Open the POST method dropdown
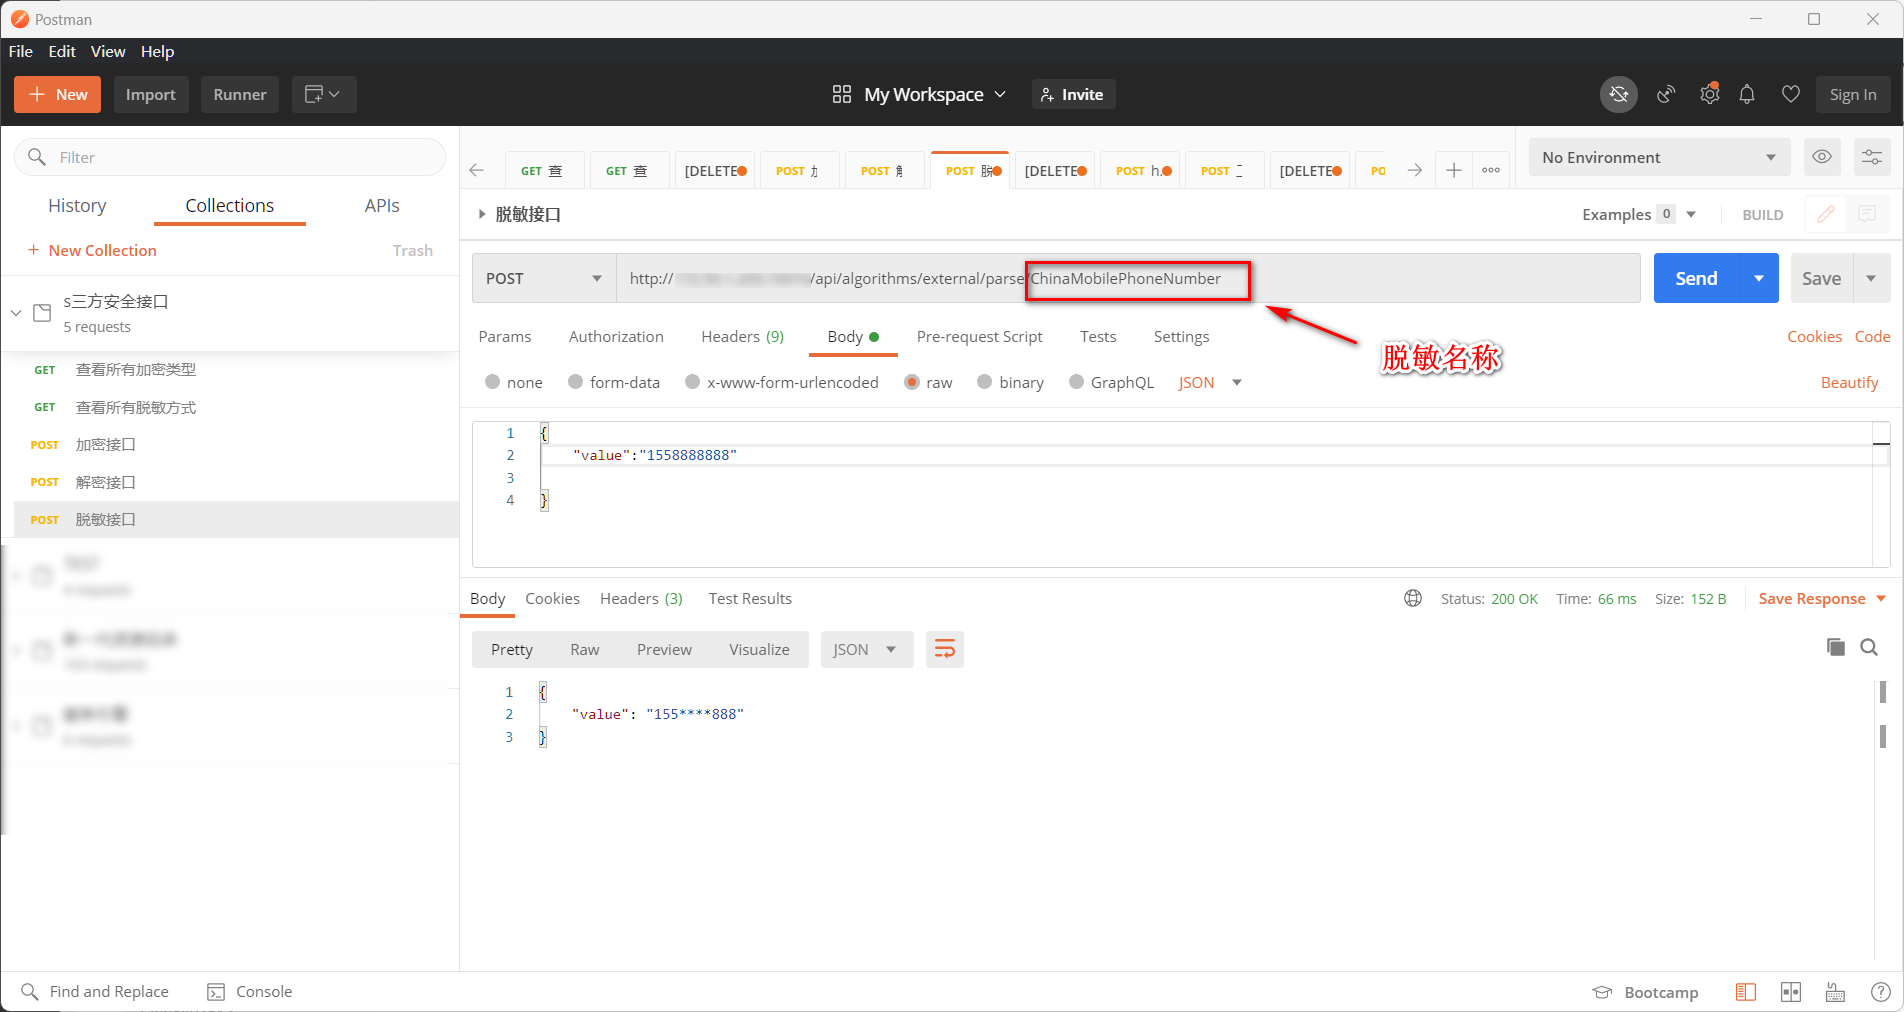Viewport: 1904px width, 1012px height. click(x=543, y=279)
